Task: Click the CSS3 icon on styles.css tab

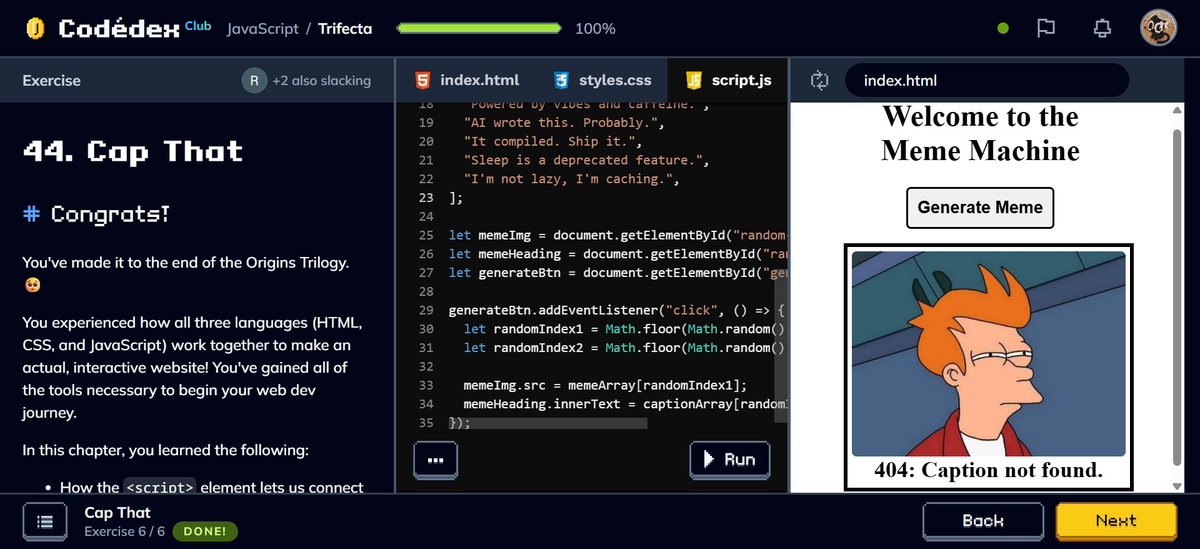Action: (561, 80)
